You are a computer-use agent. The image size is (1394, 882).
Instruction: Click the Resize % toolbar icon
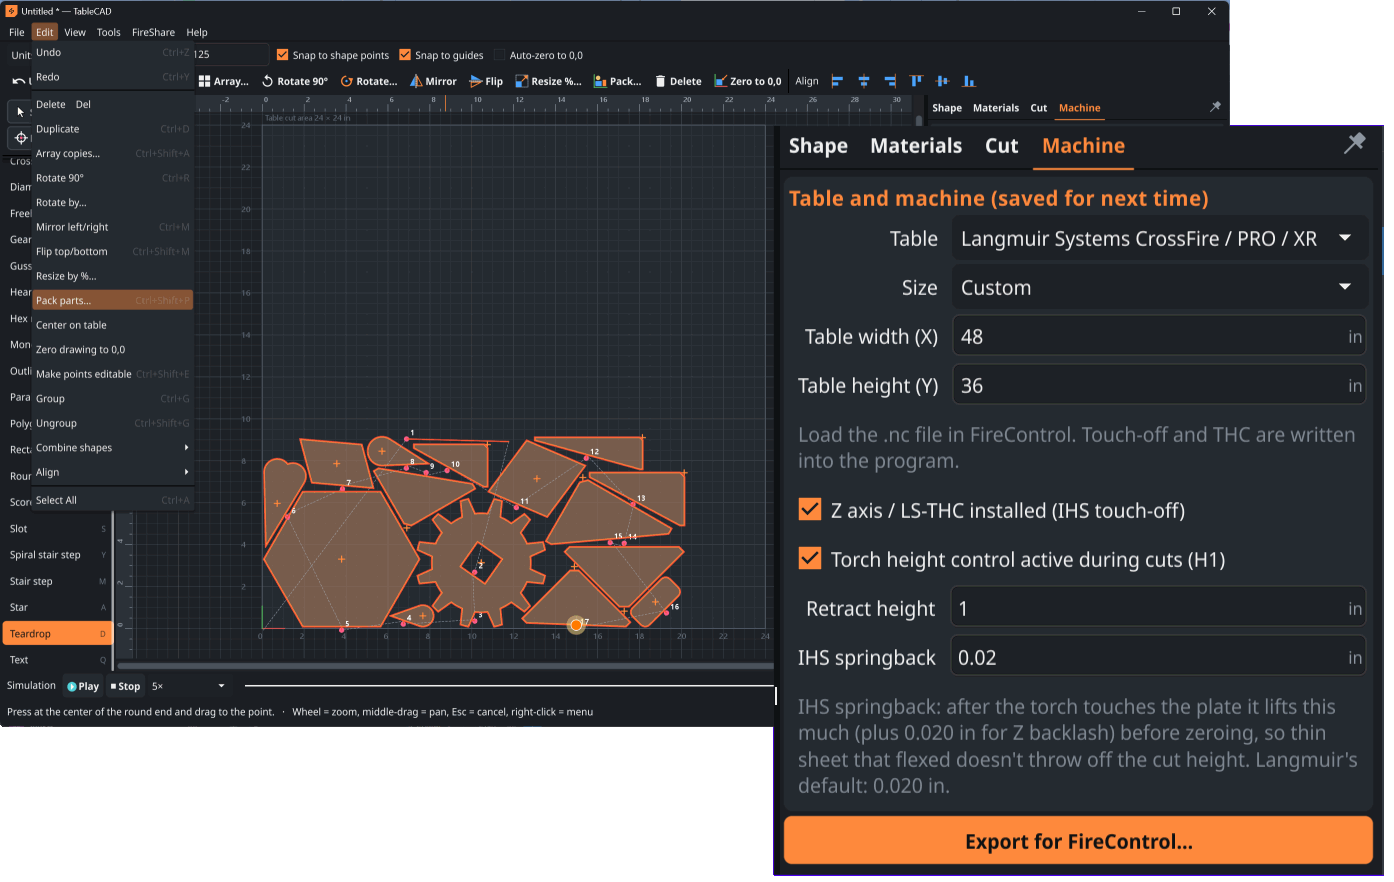coord(521,81)
